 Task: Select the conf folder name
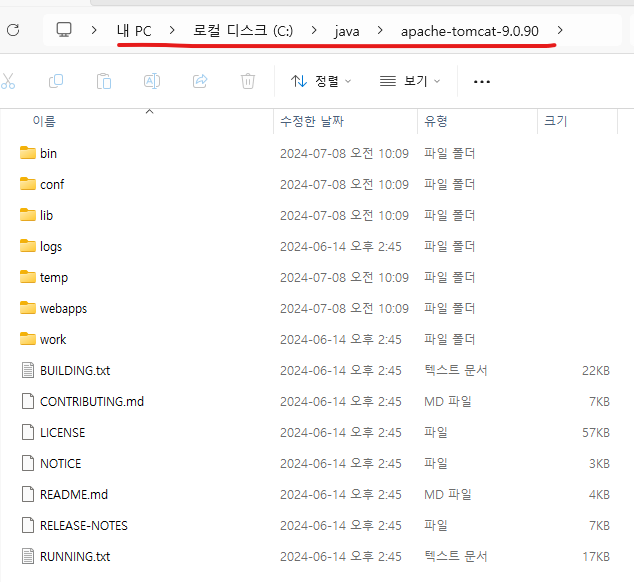pos(52,185)
